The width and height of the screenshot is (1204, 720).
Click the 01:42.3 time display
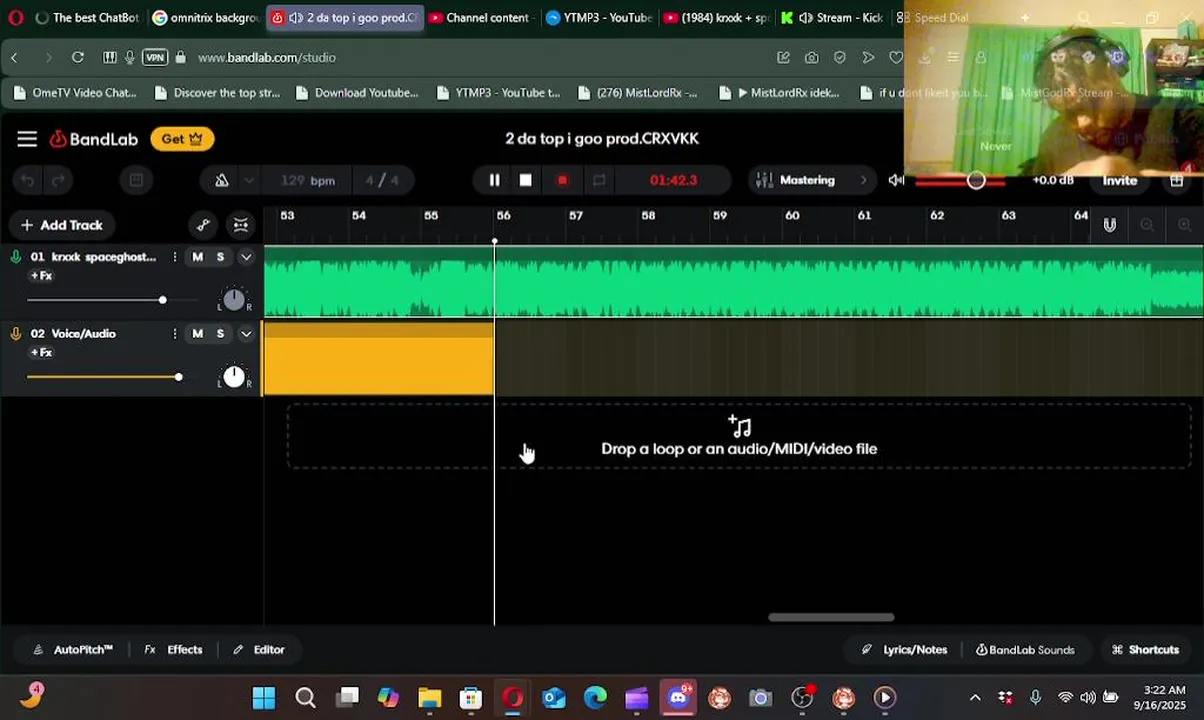673,180
